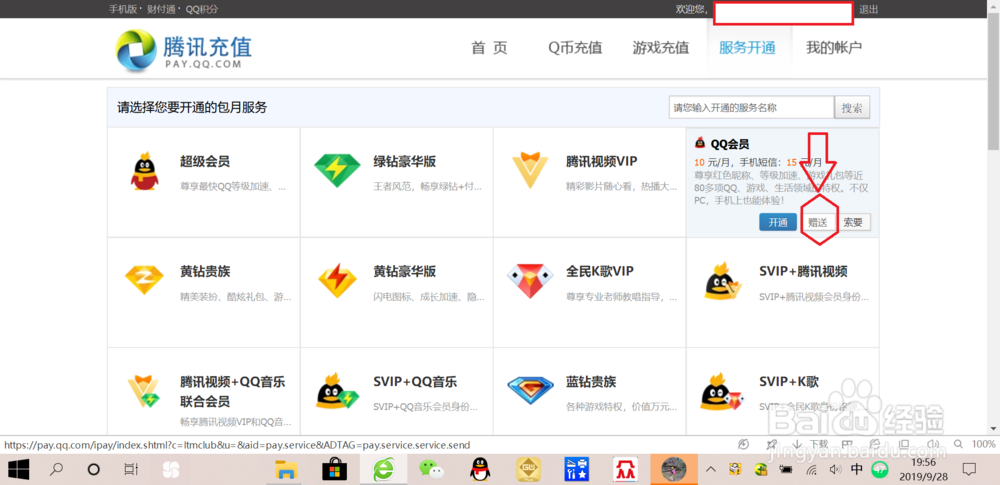The image size is (1000, 485).
Task: Focus the service name search field
Action: (751, 108)
